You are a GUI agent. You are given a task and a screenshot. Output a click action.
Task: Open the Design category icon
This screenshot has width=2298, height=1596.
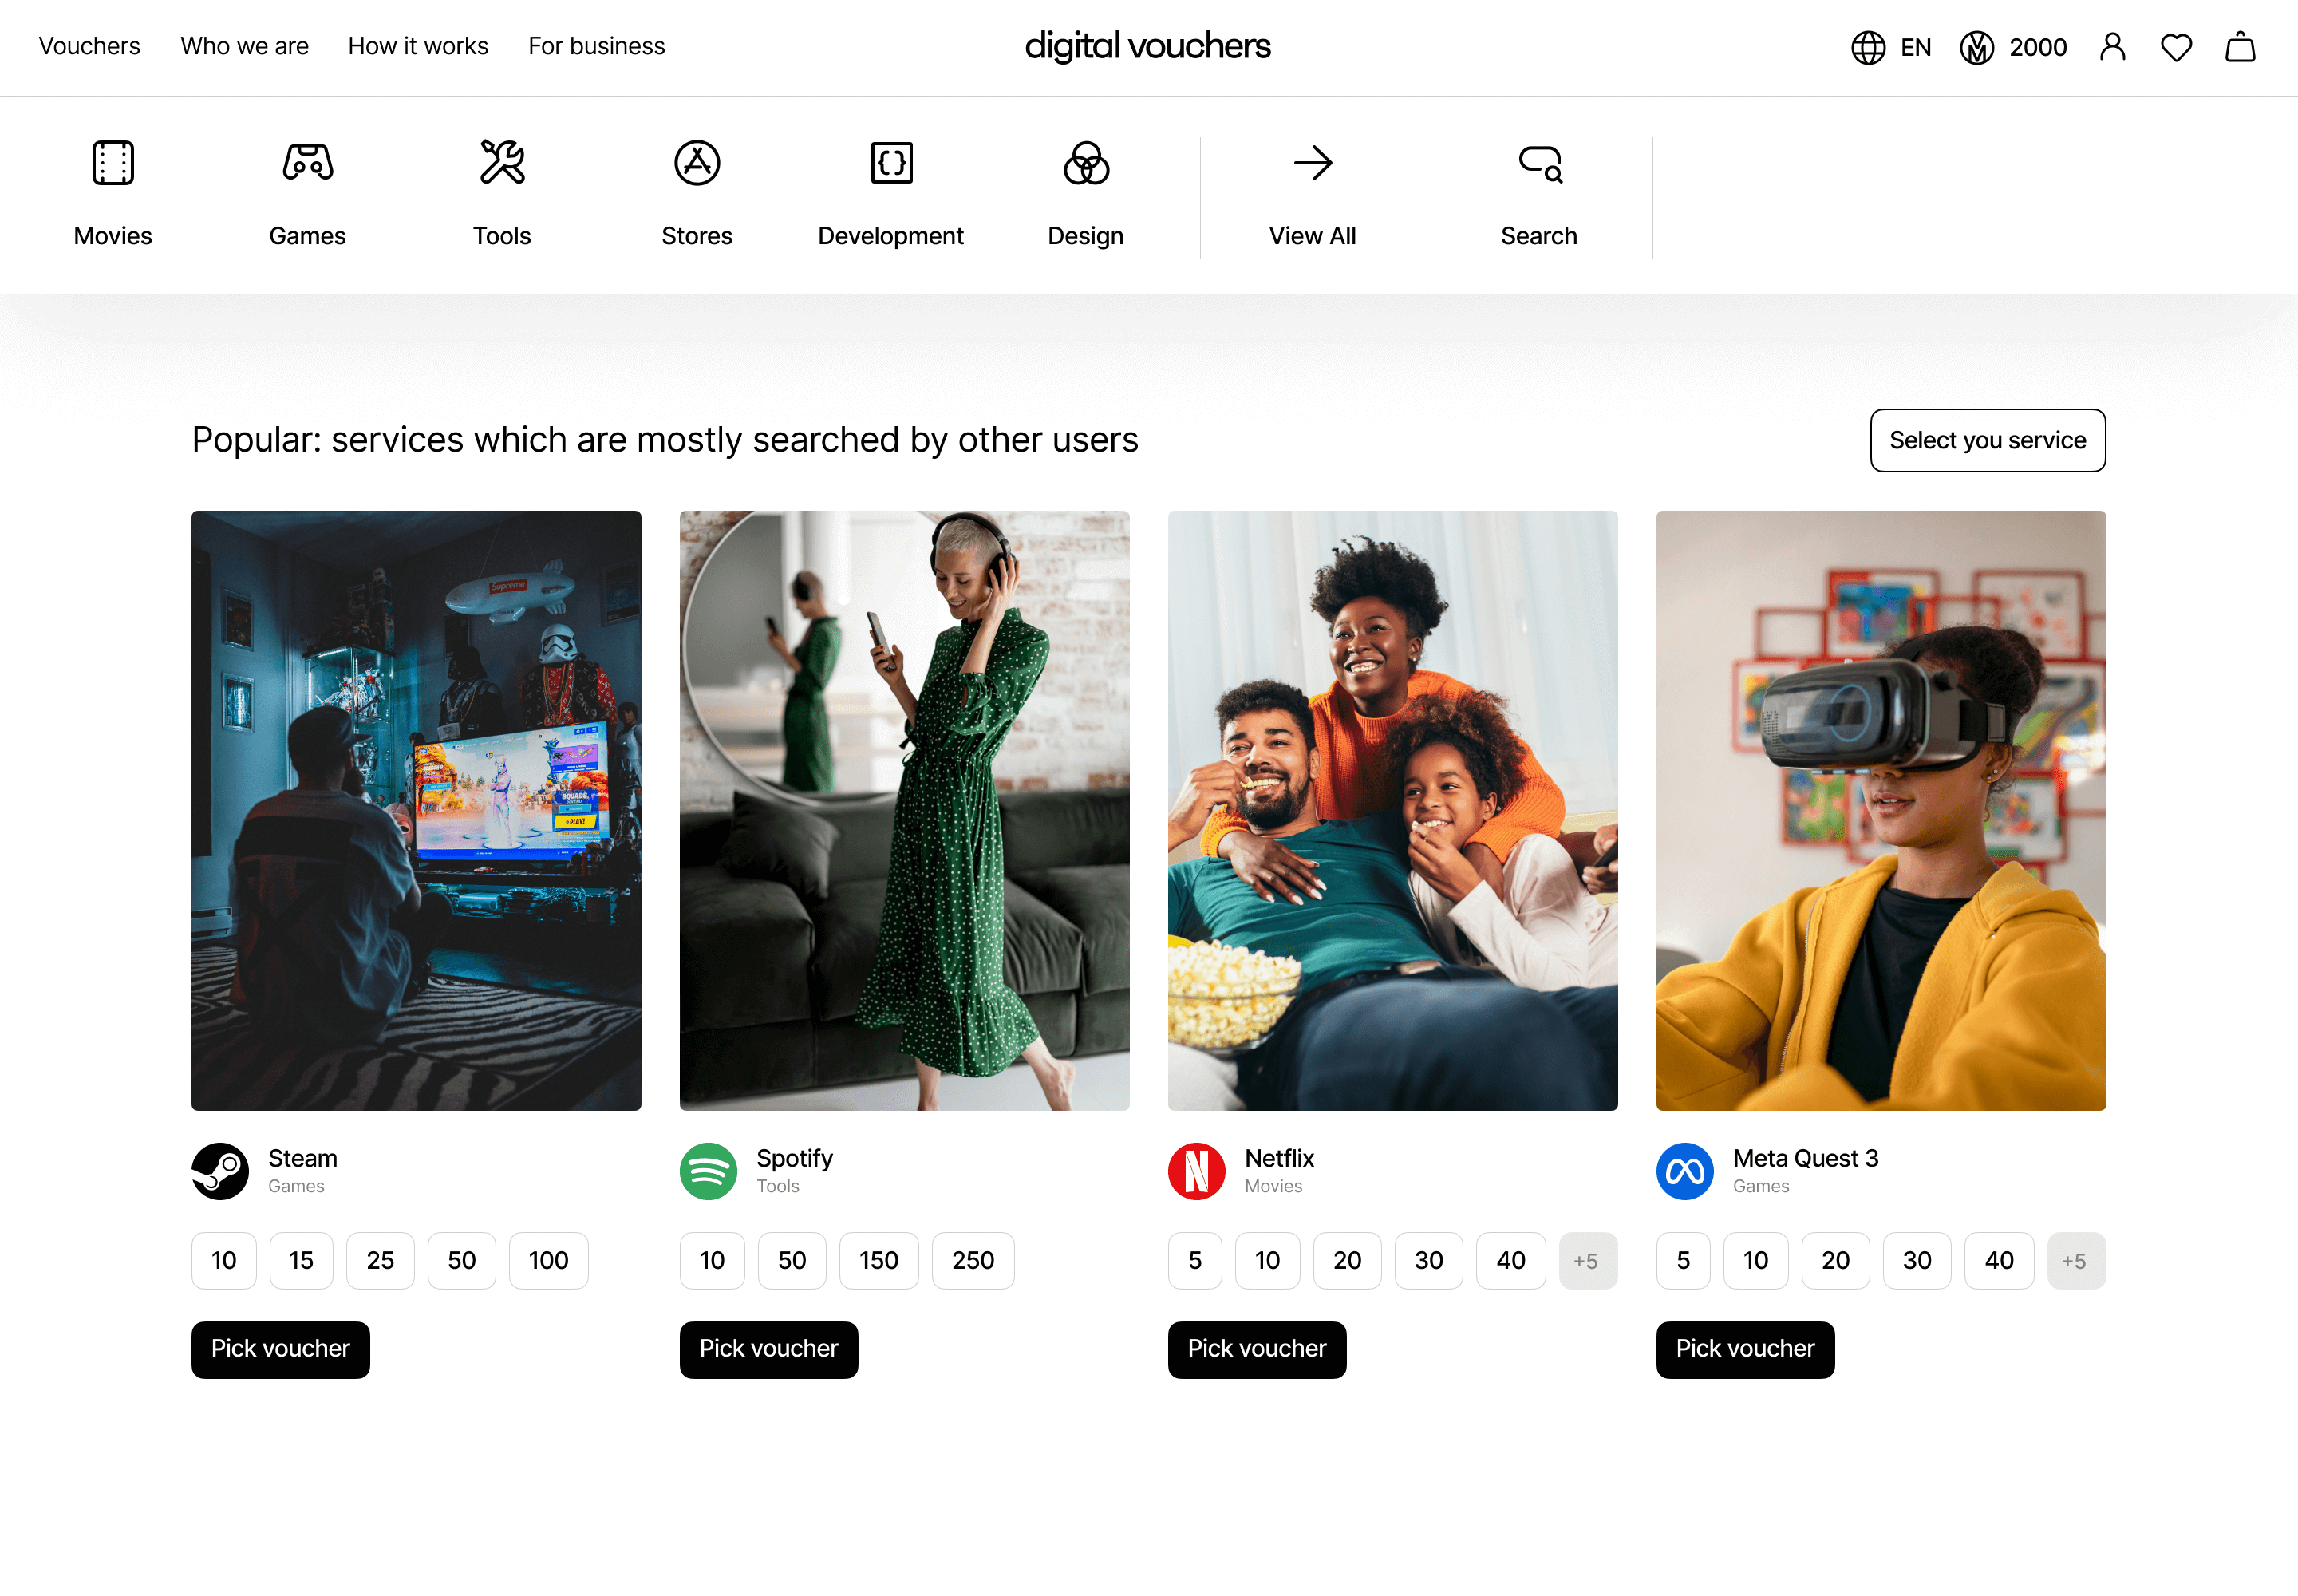[x=1085, y=190]
